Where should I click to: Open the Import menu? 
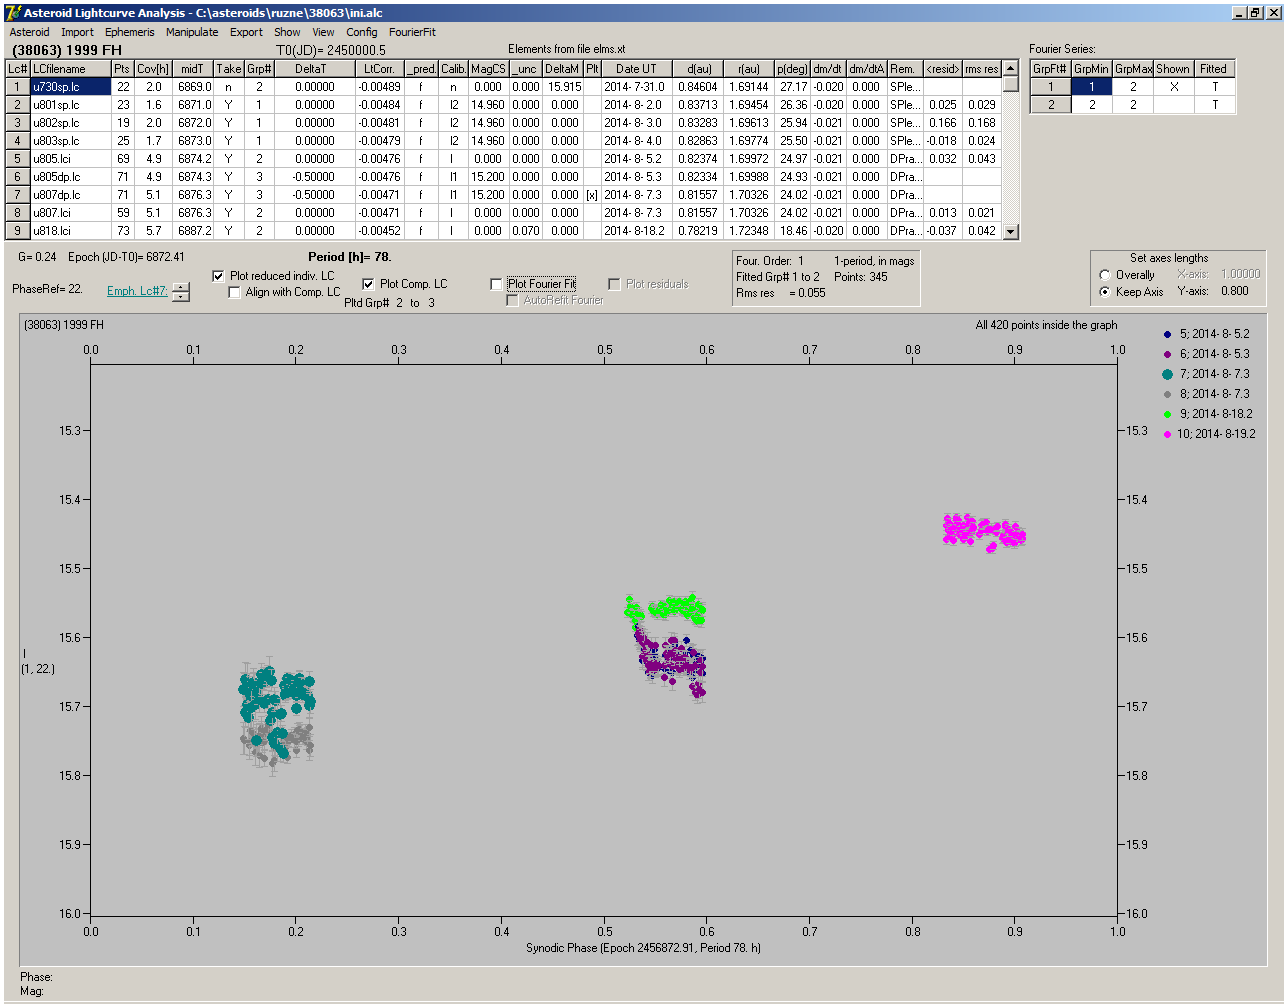point(77,32)
